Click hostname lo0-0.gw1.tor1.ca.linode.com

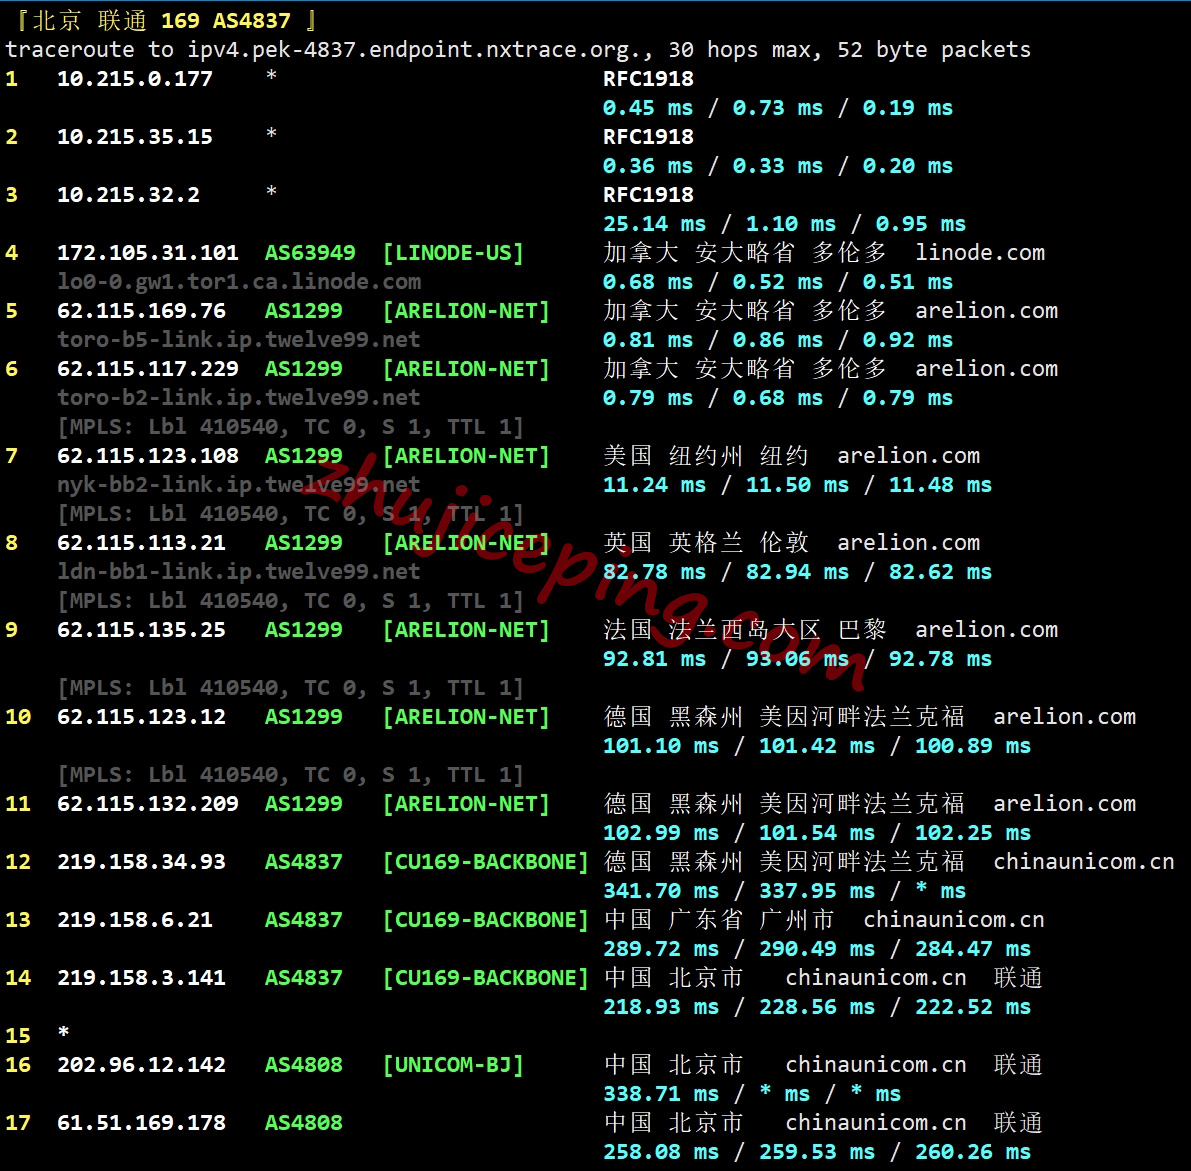point(239,282)
